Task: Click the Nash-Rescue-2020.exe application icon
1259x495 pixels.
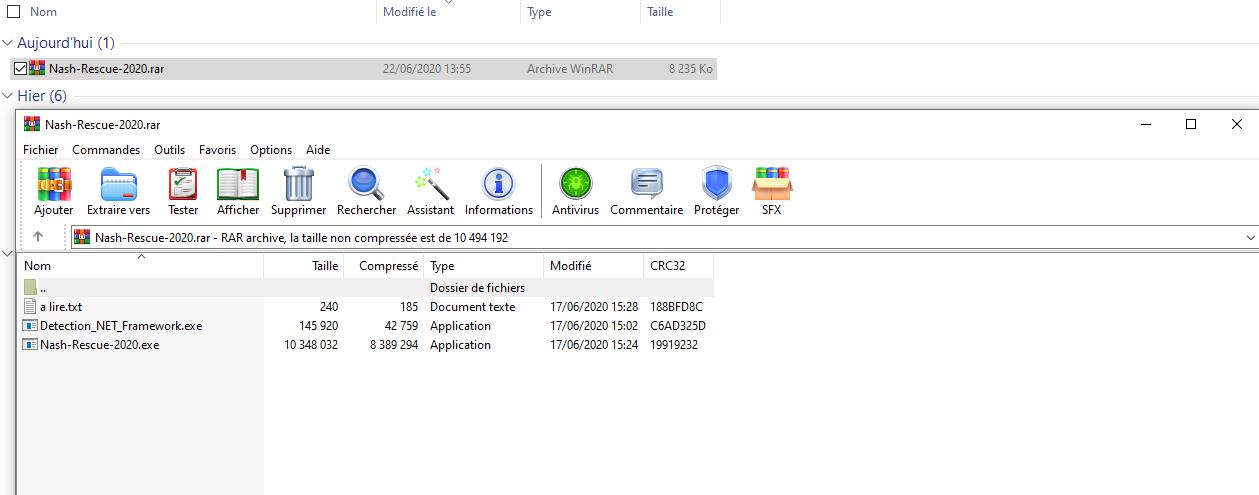Action: pyautogui.click(x=30, y=345)
